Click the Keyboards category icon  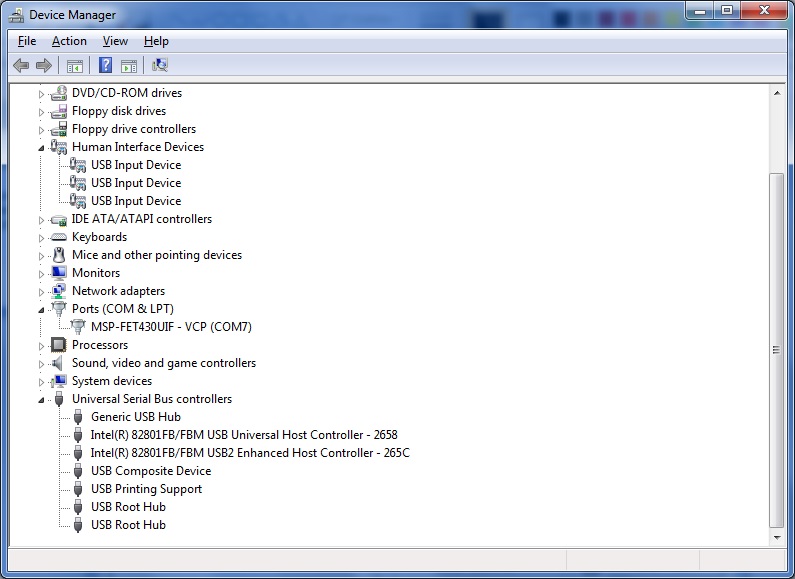coord(59,237)
